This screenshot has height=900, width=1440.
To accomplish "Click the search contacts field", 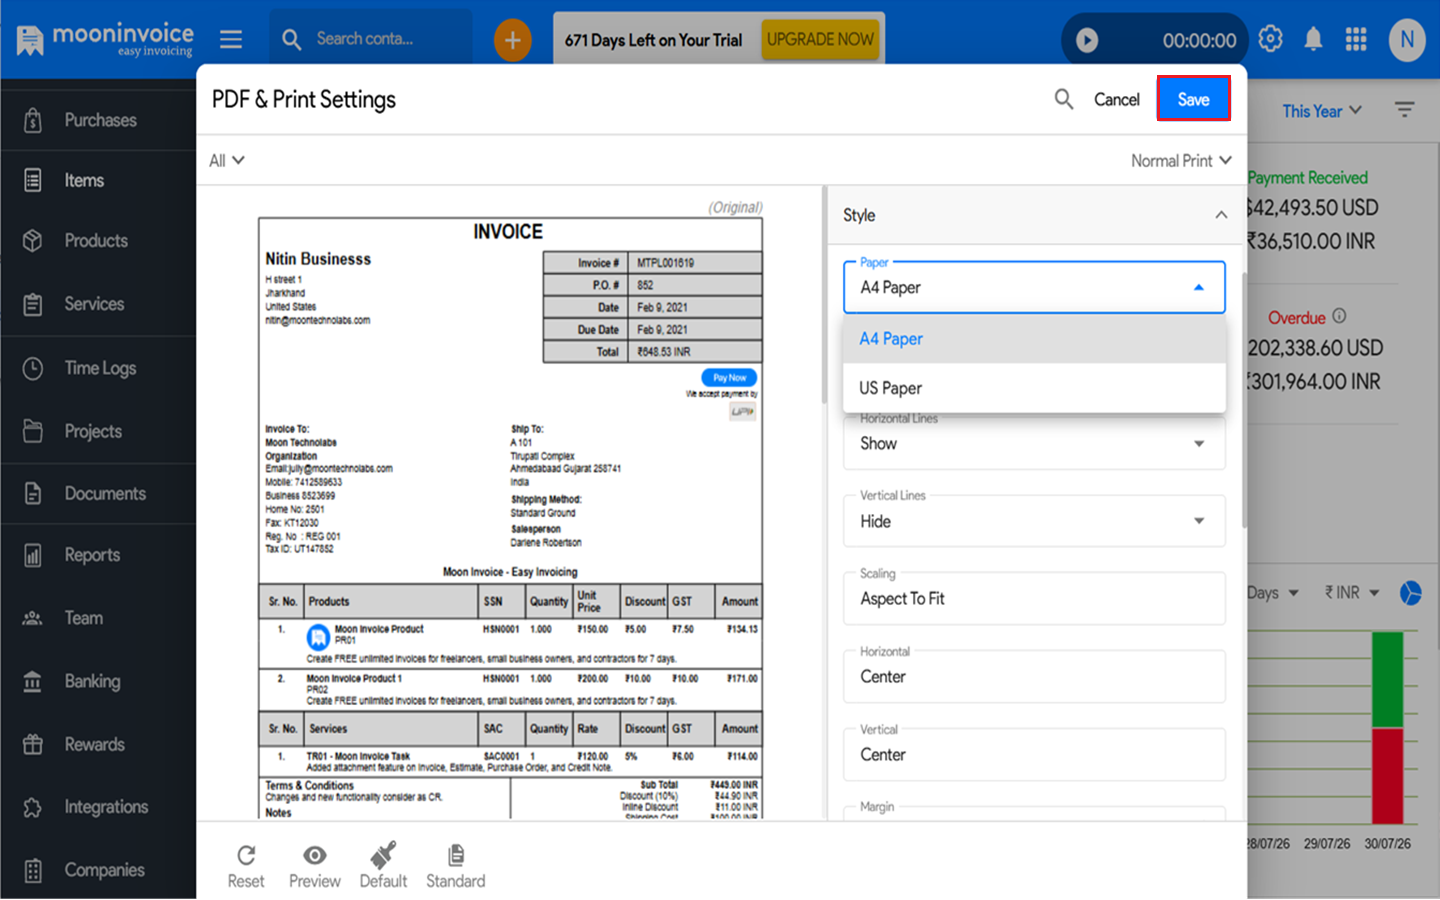I will pos(372,39).
